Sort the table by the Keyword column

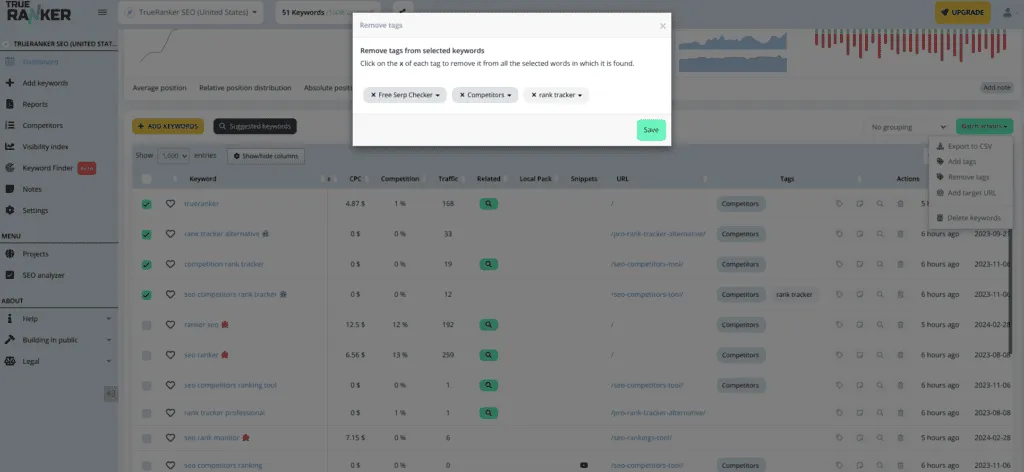[x=202, y=179]
